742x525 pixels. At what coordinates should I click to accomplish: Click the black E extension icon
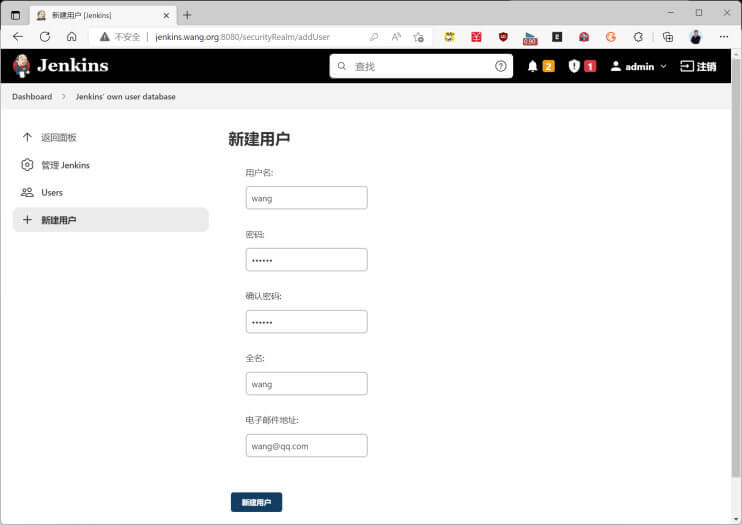tap(557, 37)
